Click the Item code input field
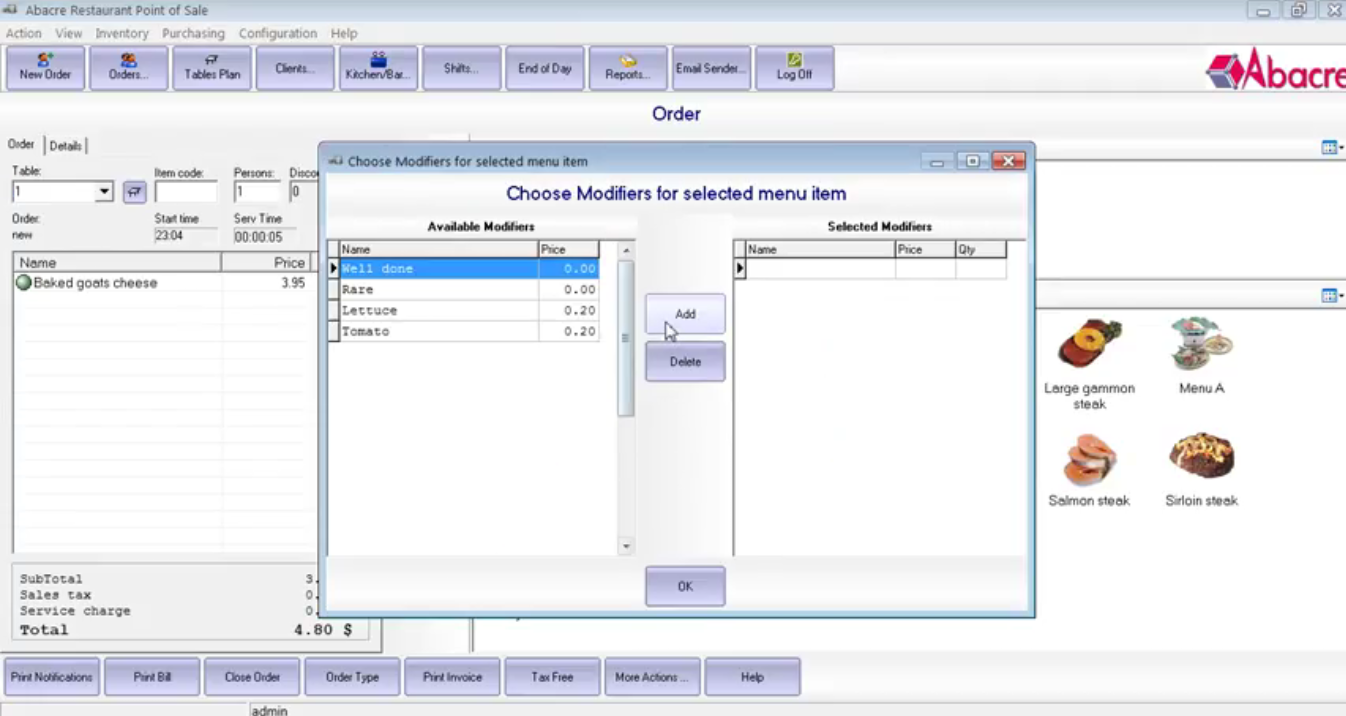Screen dimensions: 1346x716 [186, 192]
